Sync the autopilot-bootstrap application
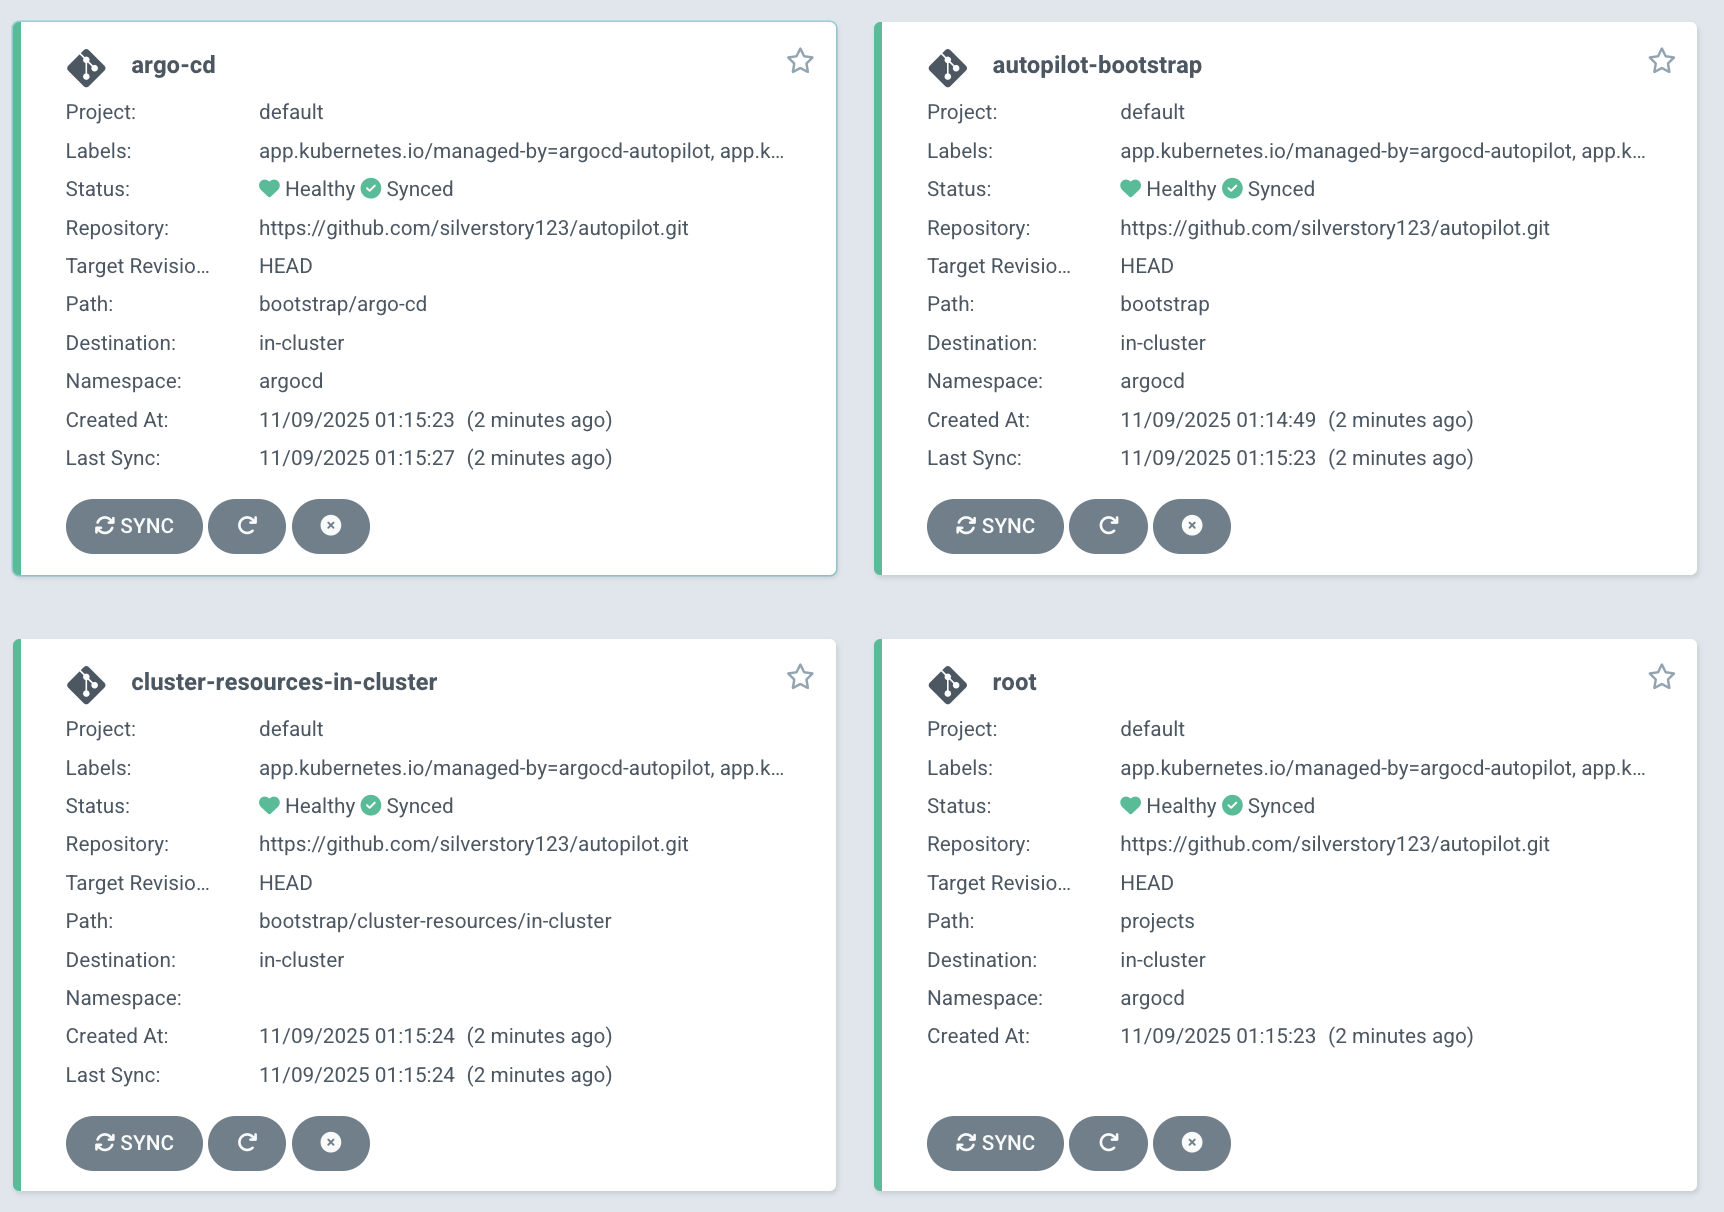1724x1212 pixels. 995,526
